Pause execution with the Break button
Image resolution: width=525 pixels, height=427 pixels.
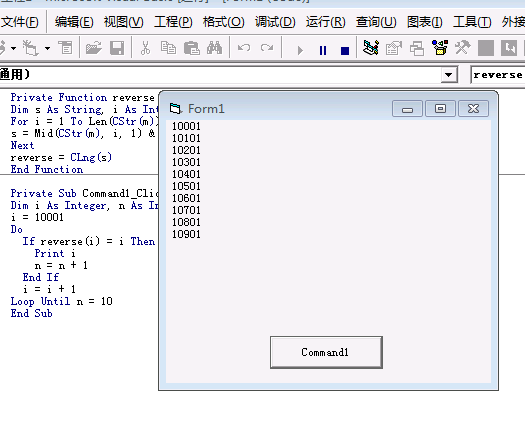click(x=323, y=50)
